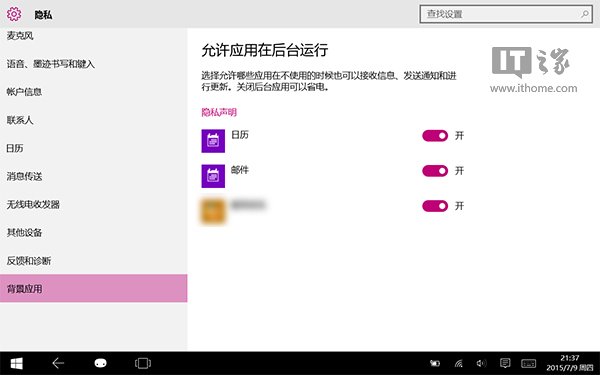This screenshot has width=600, height=375.
Task: Click the search magnifier icon
Action: [x=585, y=14]
